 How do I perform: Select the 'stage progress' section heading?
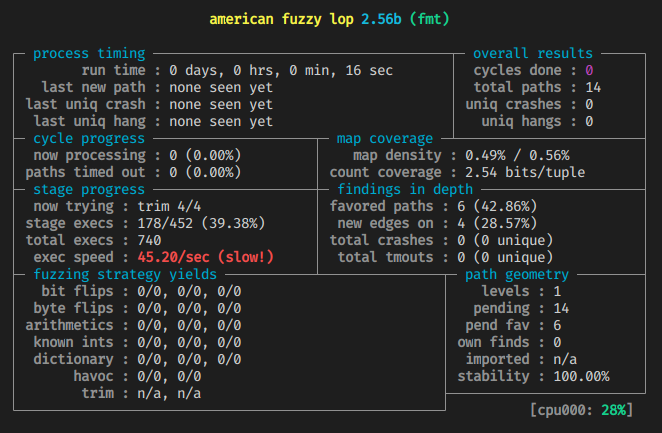coord(89,189)
